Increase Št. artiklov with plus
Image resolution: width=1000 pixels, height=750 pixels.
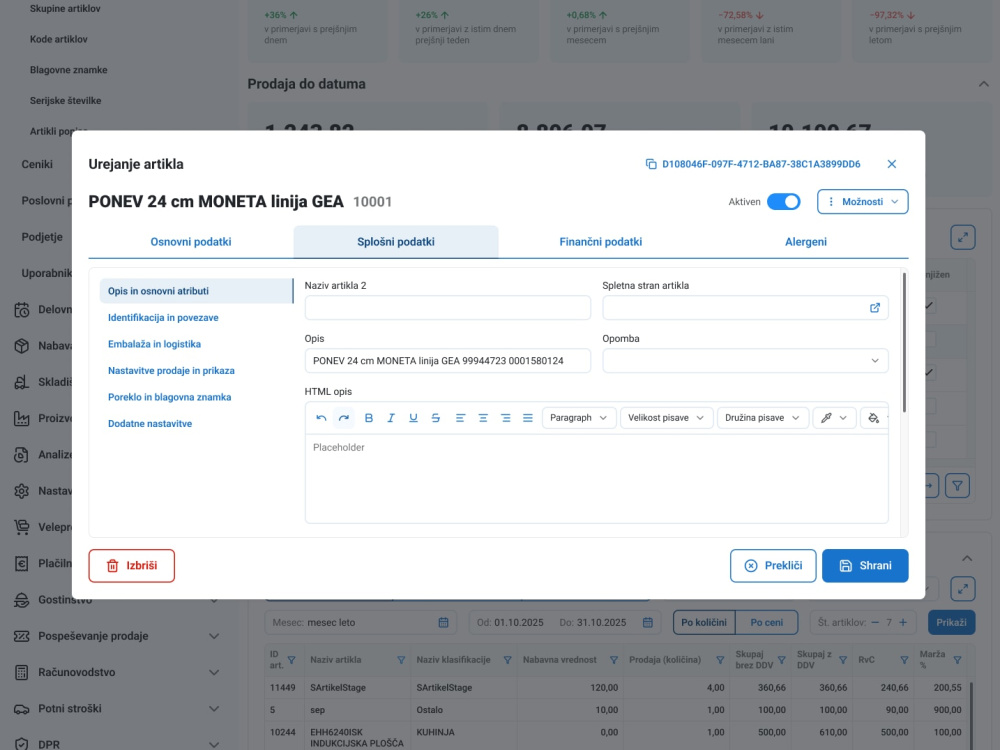click(x=902, y=622)
